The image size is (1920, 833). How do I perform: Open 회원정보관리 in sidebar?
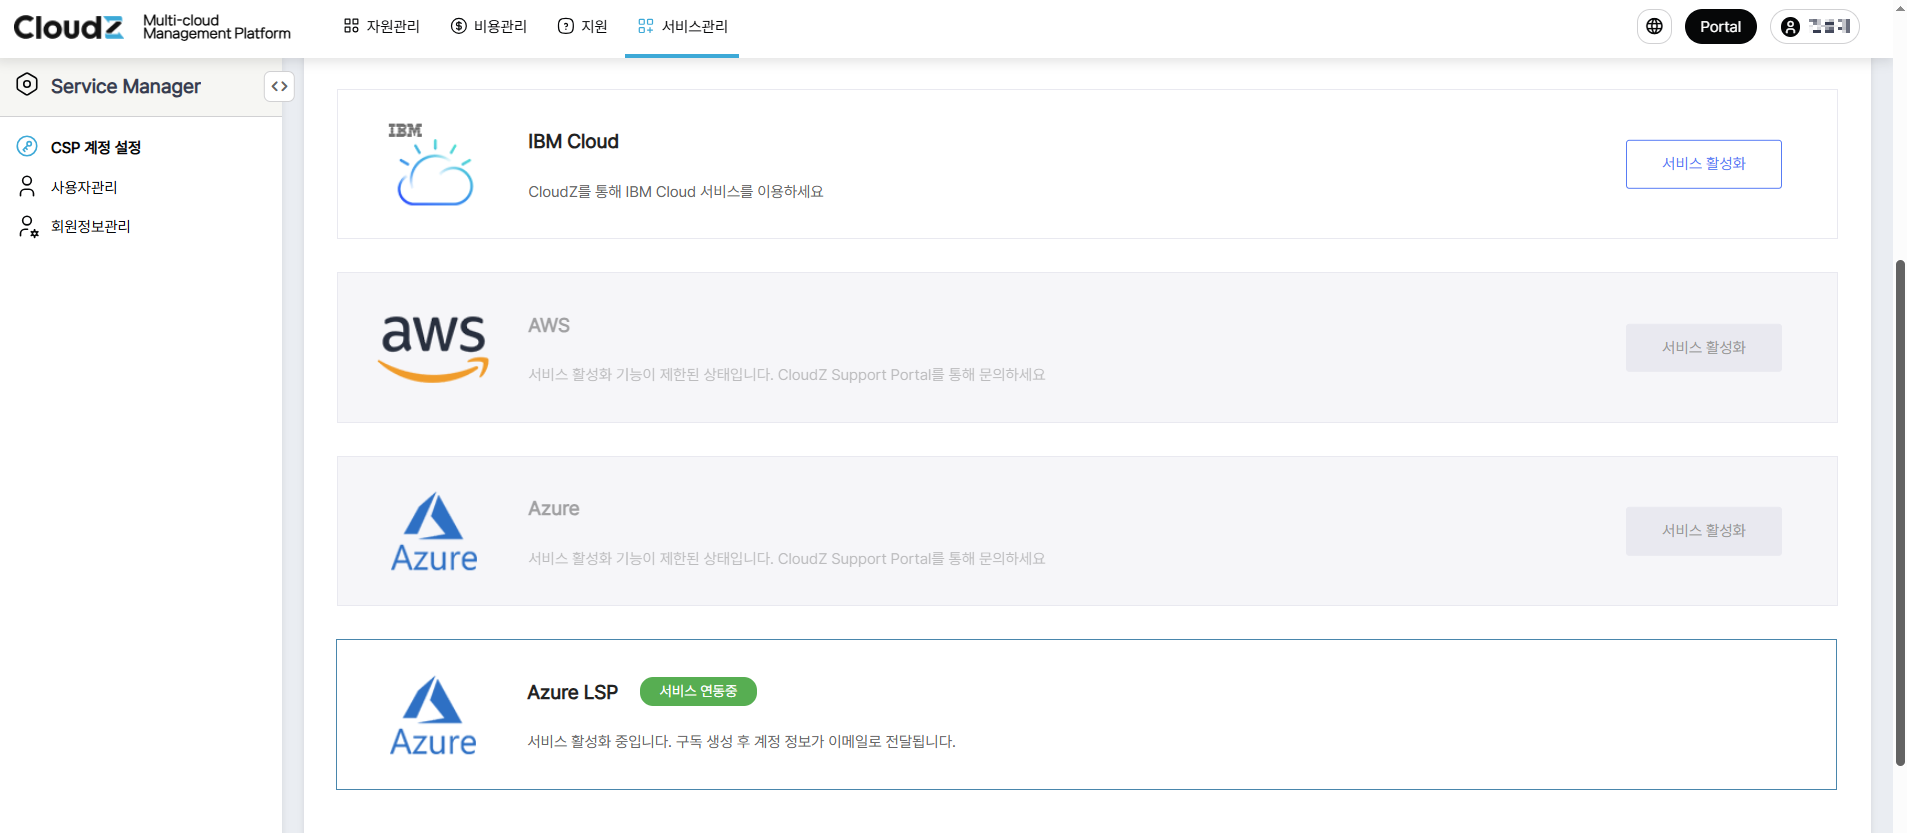click(x=90, y=226)
